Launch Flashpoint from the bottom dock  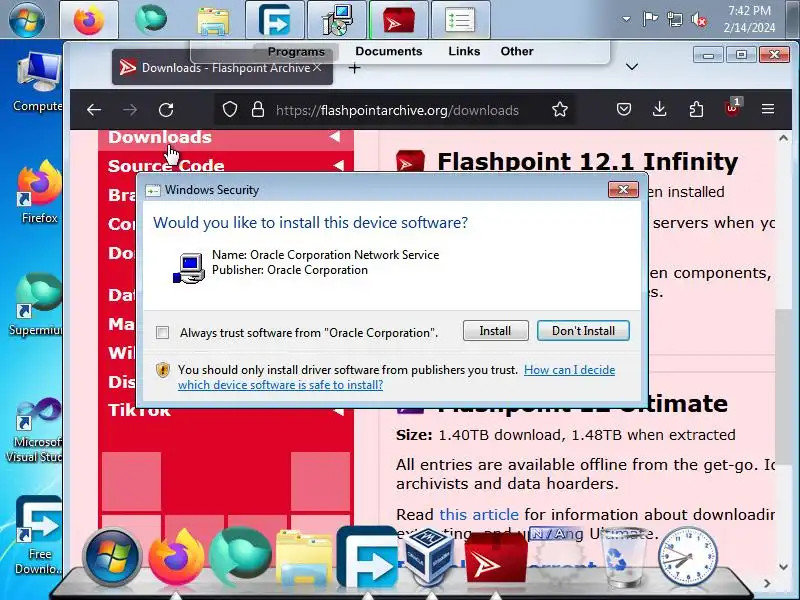tap(495, 558)
